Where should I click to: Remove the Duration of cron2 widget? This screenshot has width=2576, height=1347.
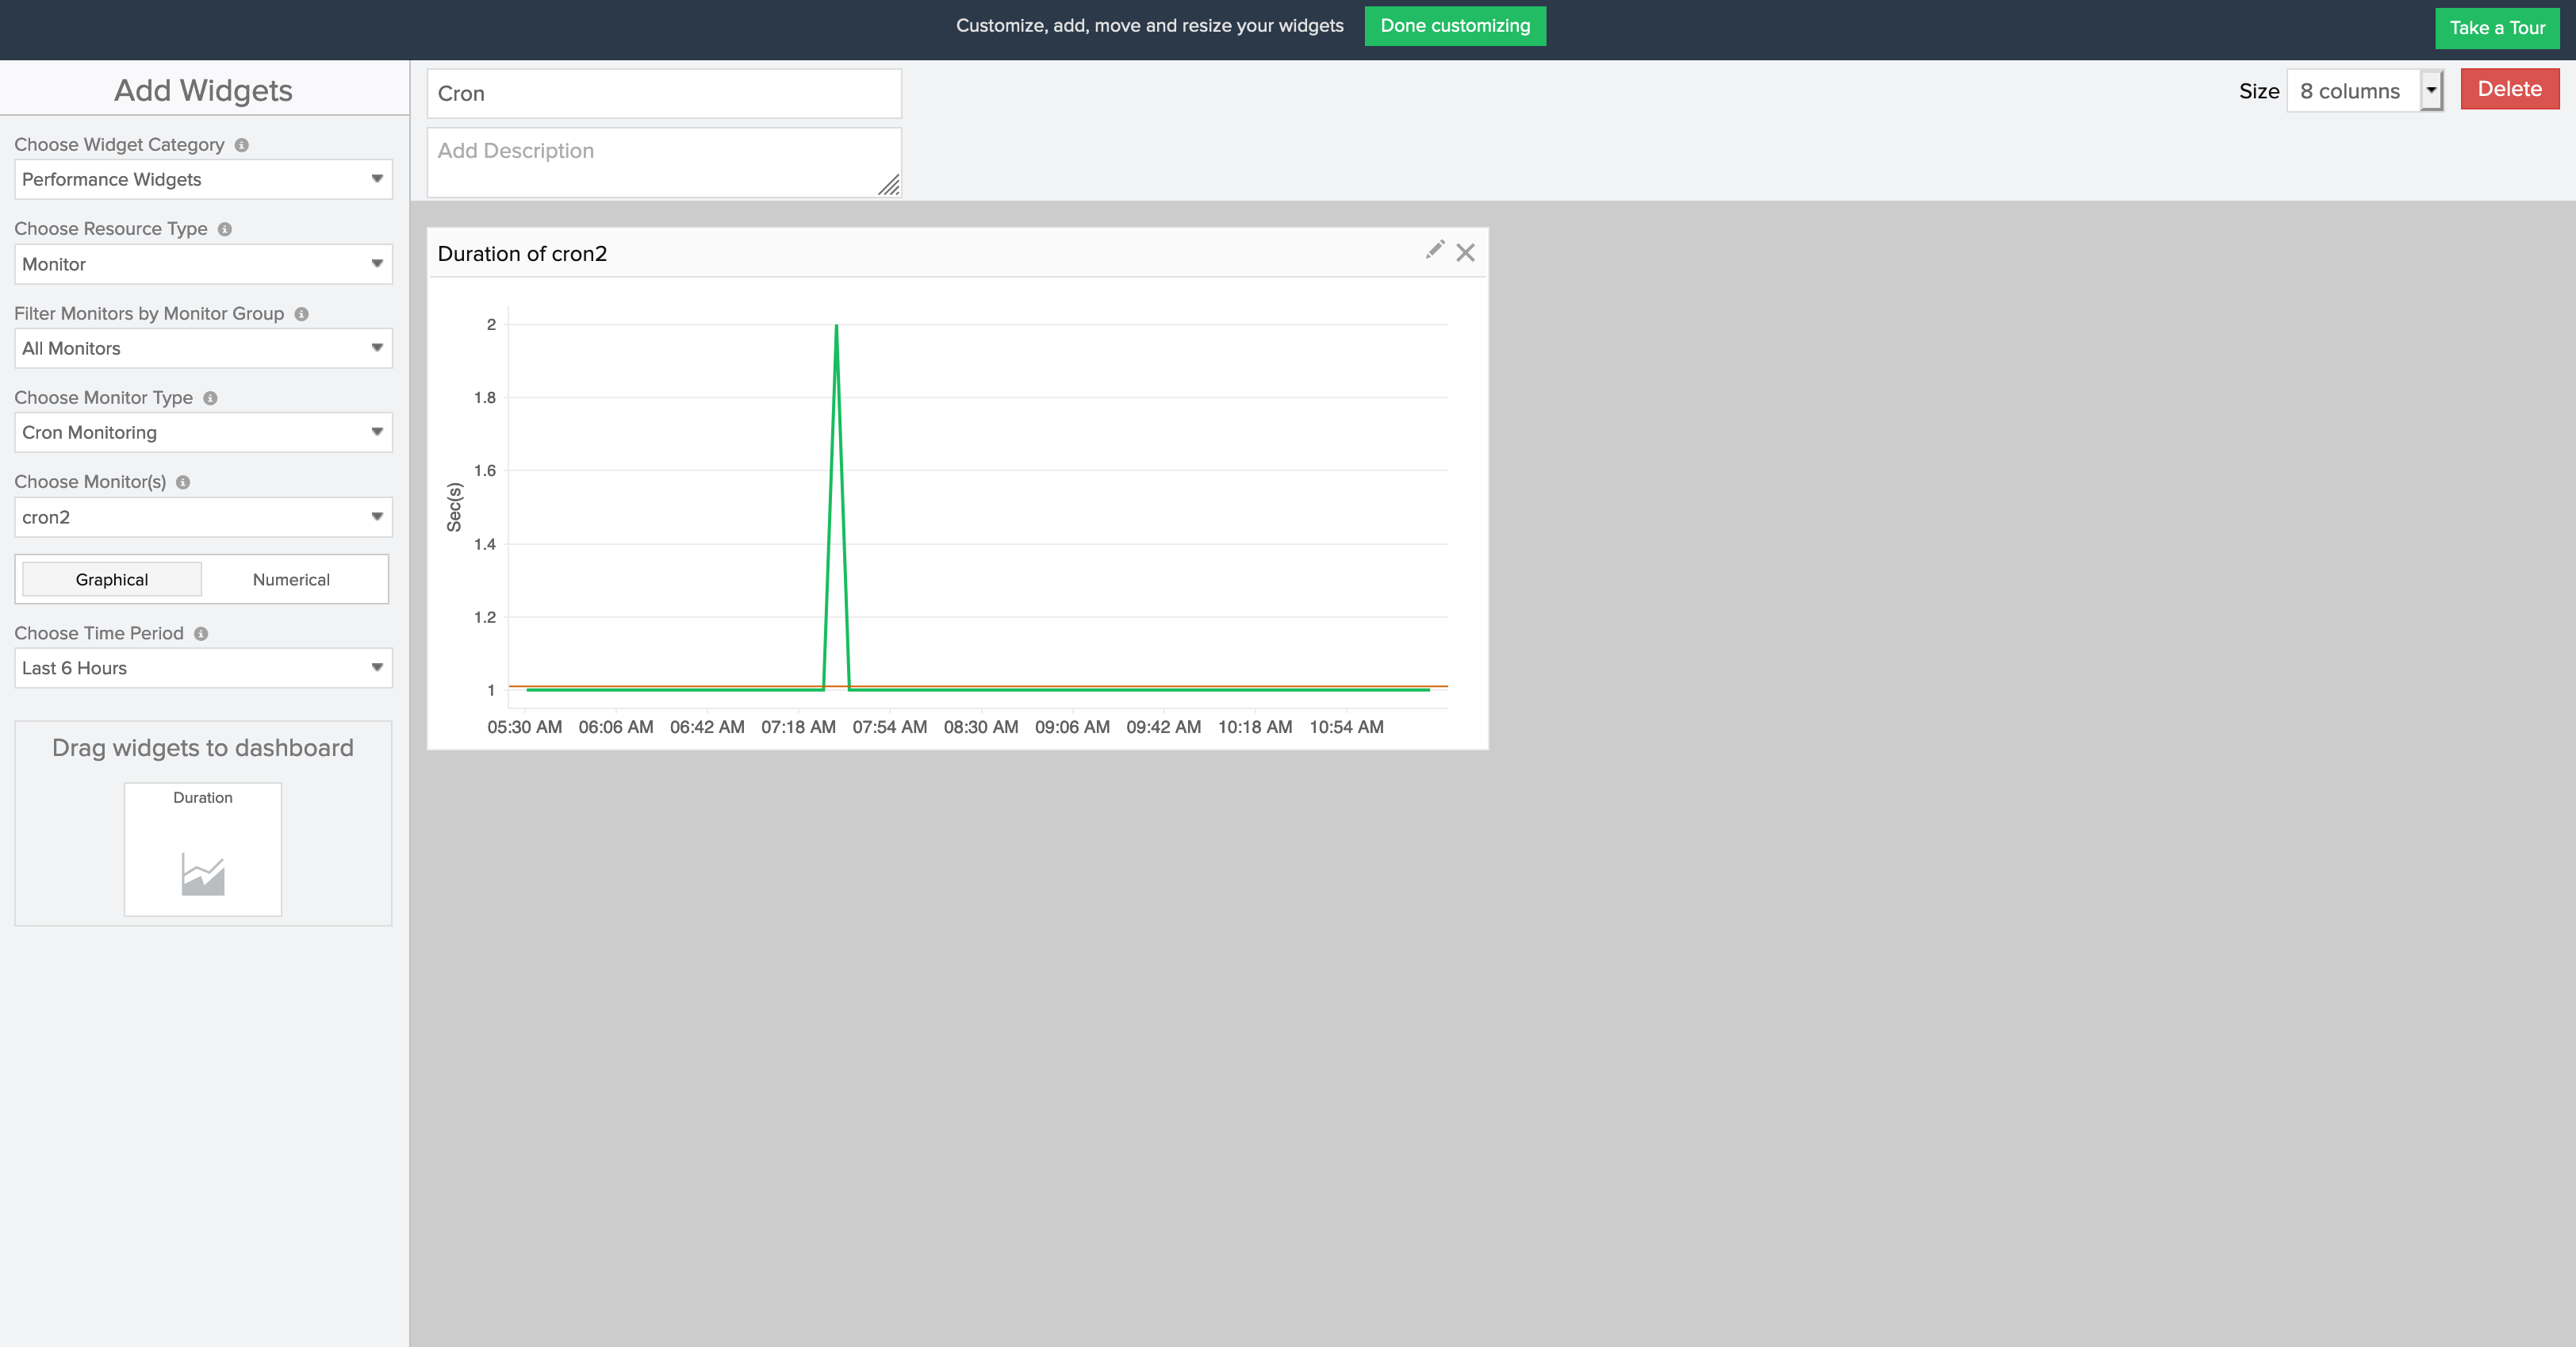point(1465,253)
